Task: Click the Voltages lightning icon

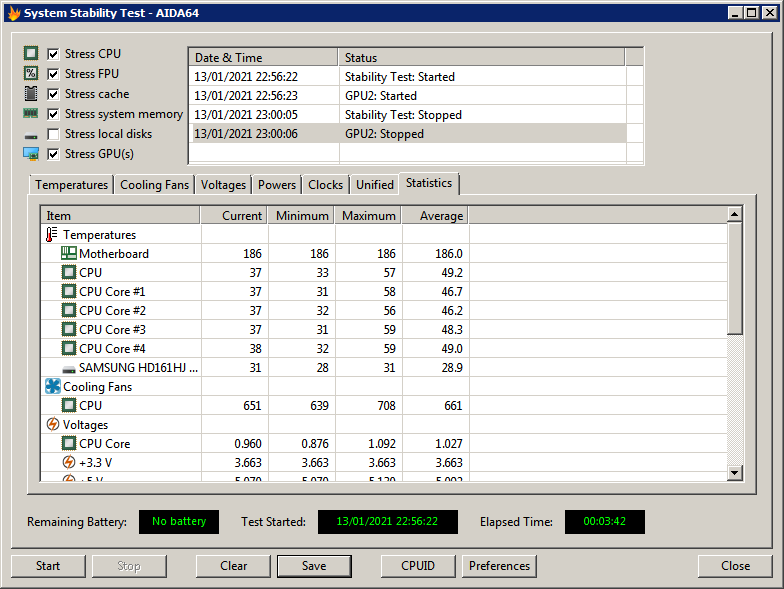Action: coord(52,424)
